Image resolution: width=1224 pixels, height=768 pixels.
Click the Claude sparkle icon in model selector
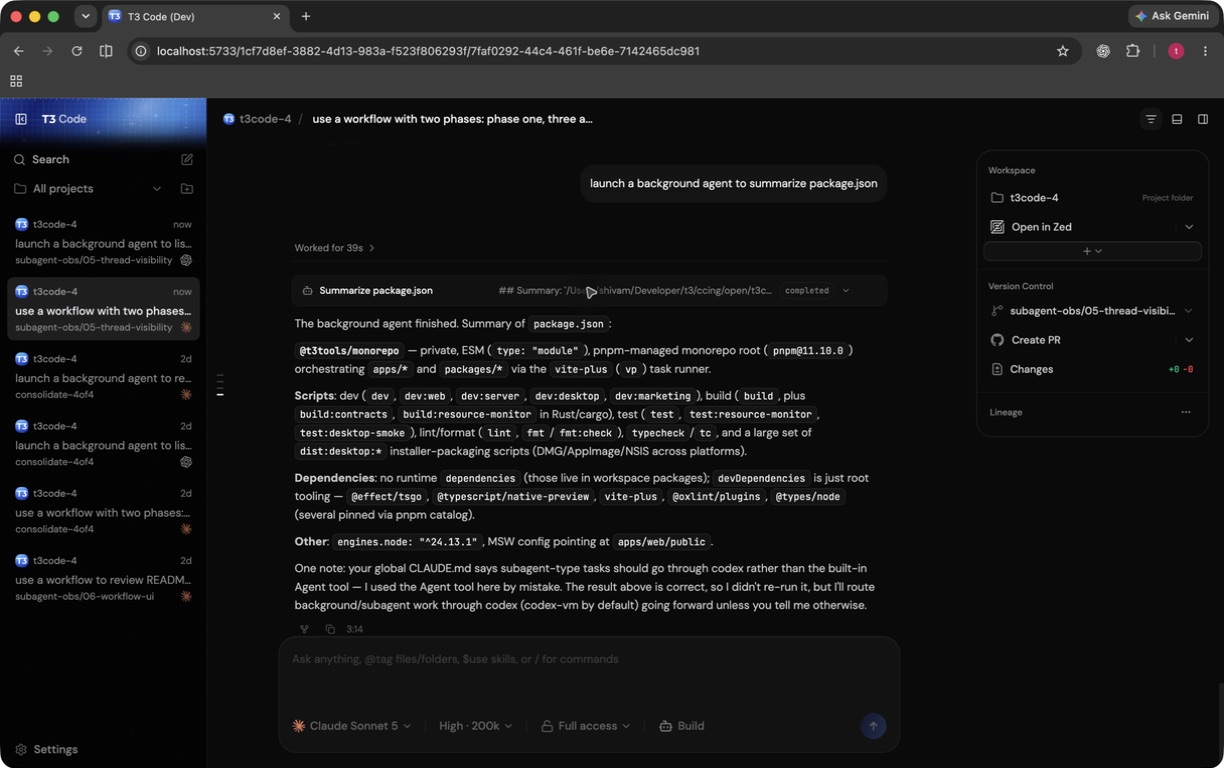298,726
